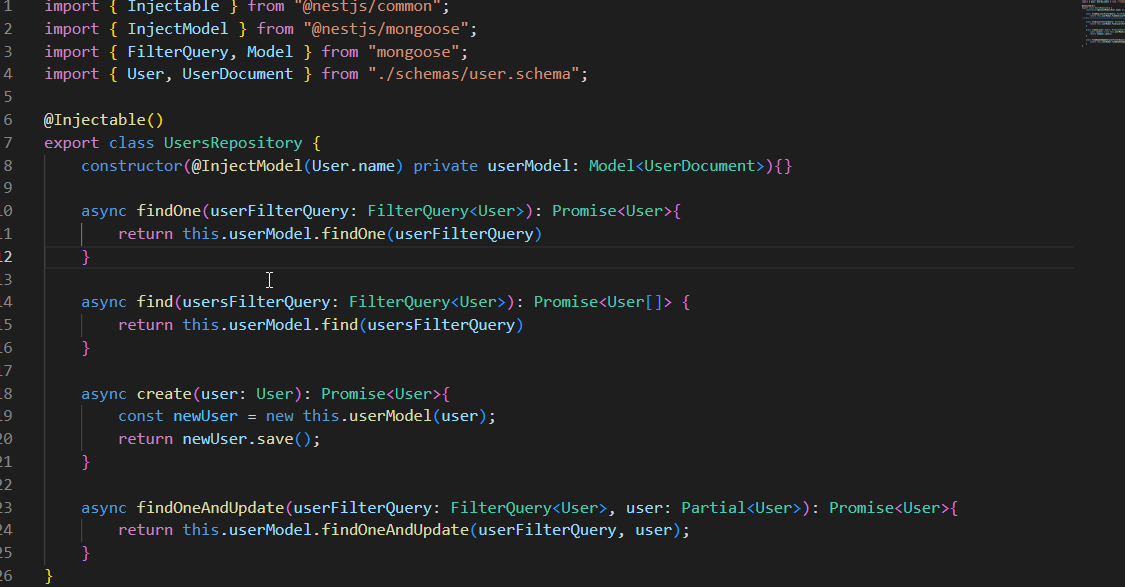Click the "mongoose" import string on line 3
The height and width of the screenshot is (587, 1125).
click(414, 52)
